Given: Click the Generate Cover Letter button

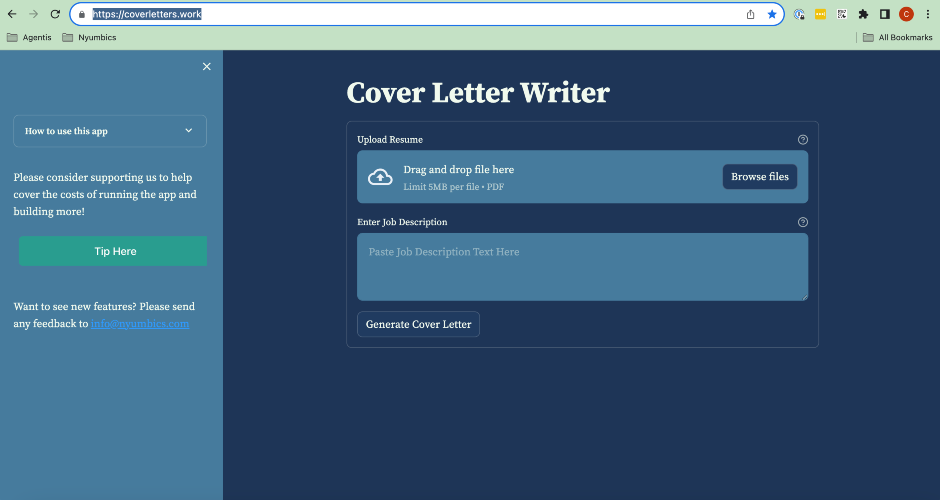Looking at the screenshot, I should pos(418,324).
